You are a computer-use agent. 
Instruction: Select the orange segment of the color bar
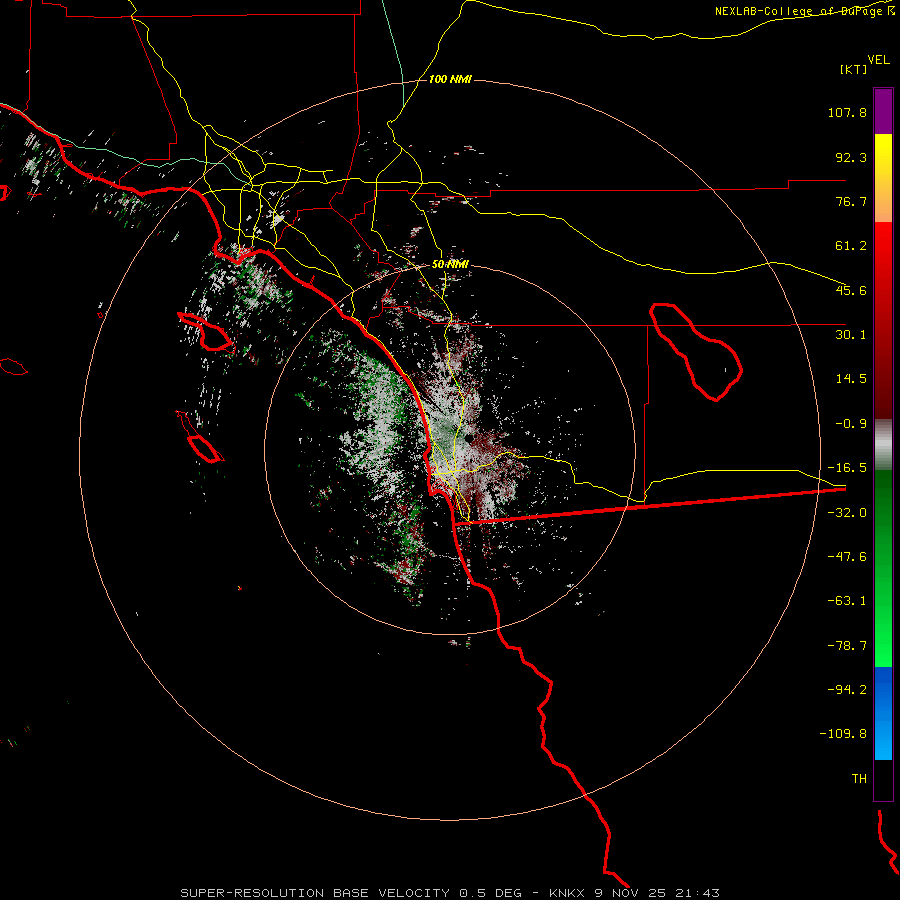point(883,201)
